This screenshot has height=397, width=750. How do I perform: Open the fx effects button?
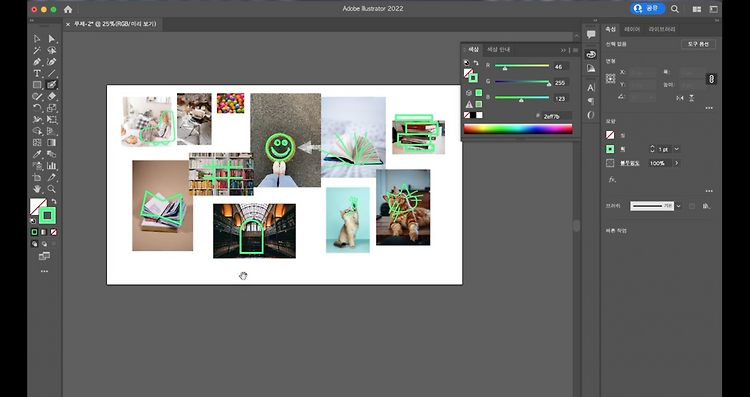[x=612, y=179]
